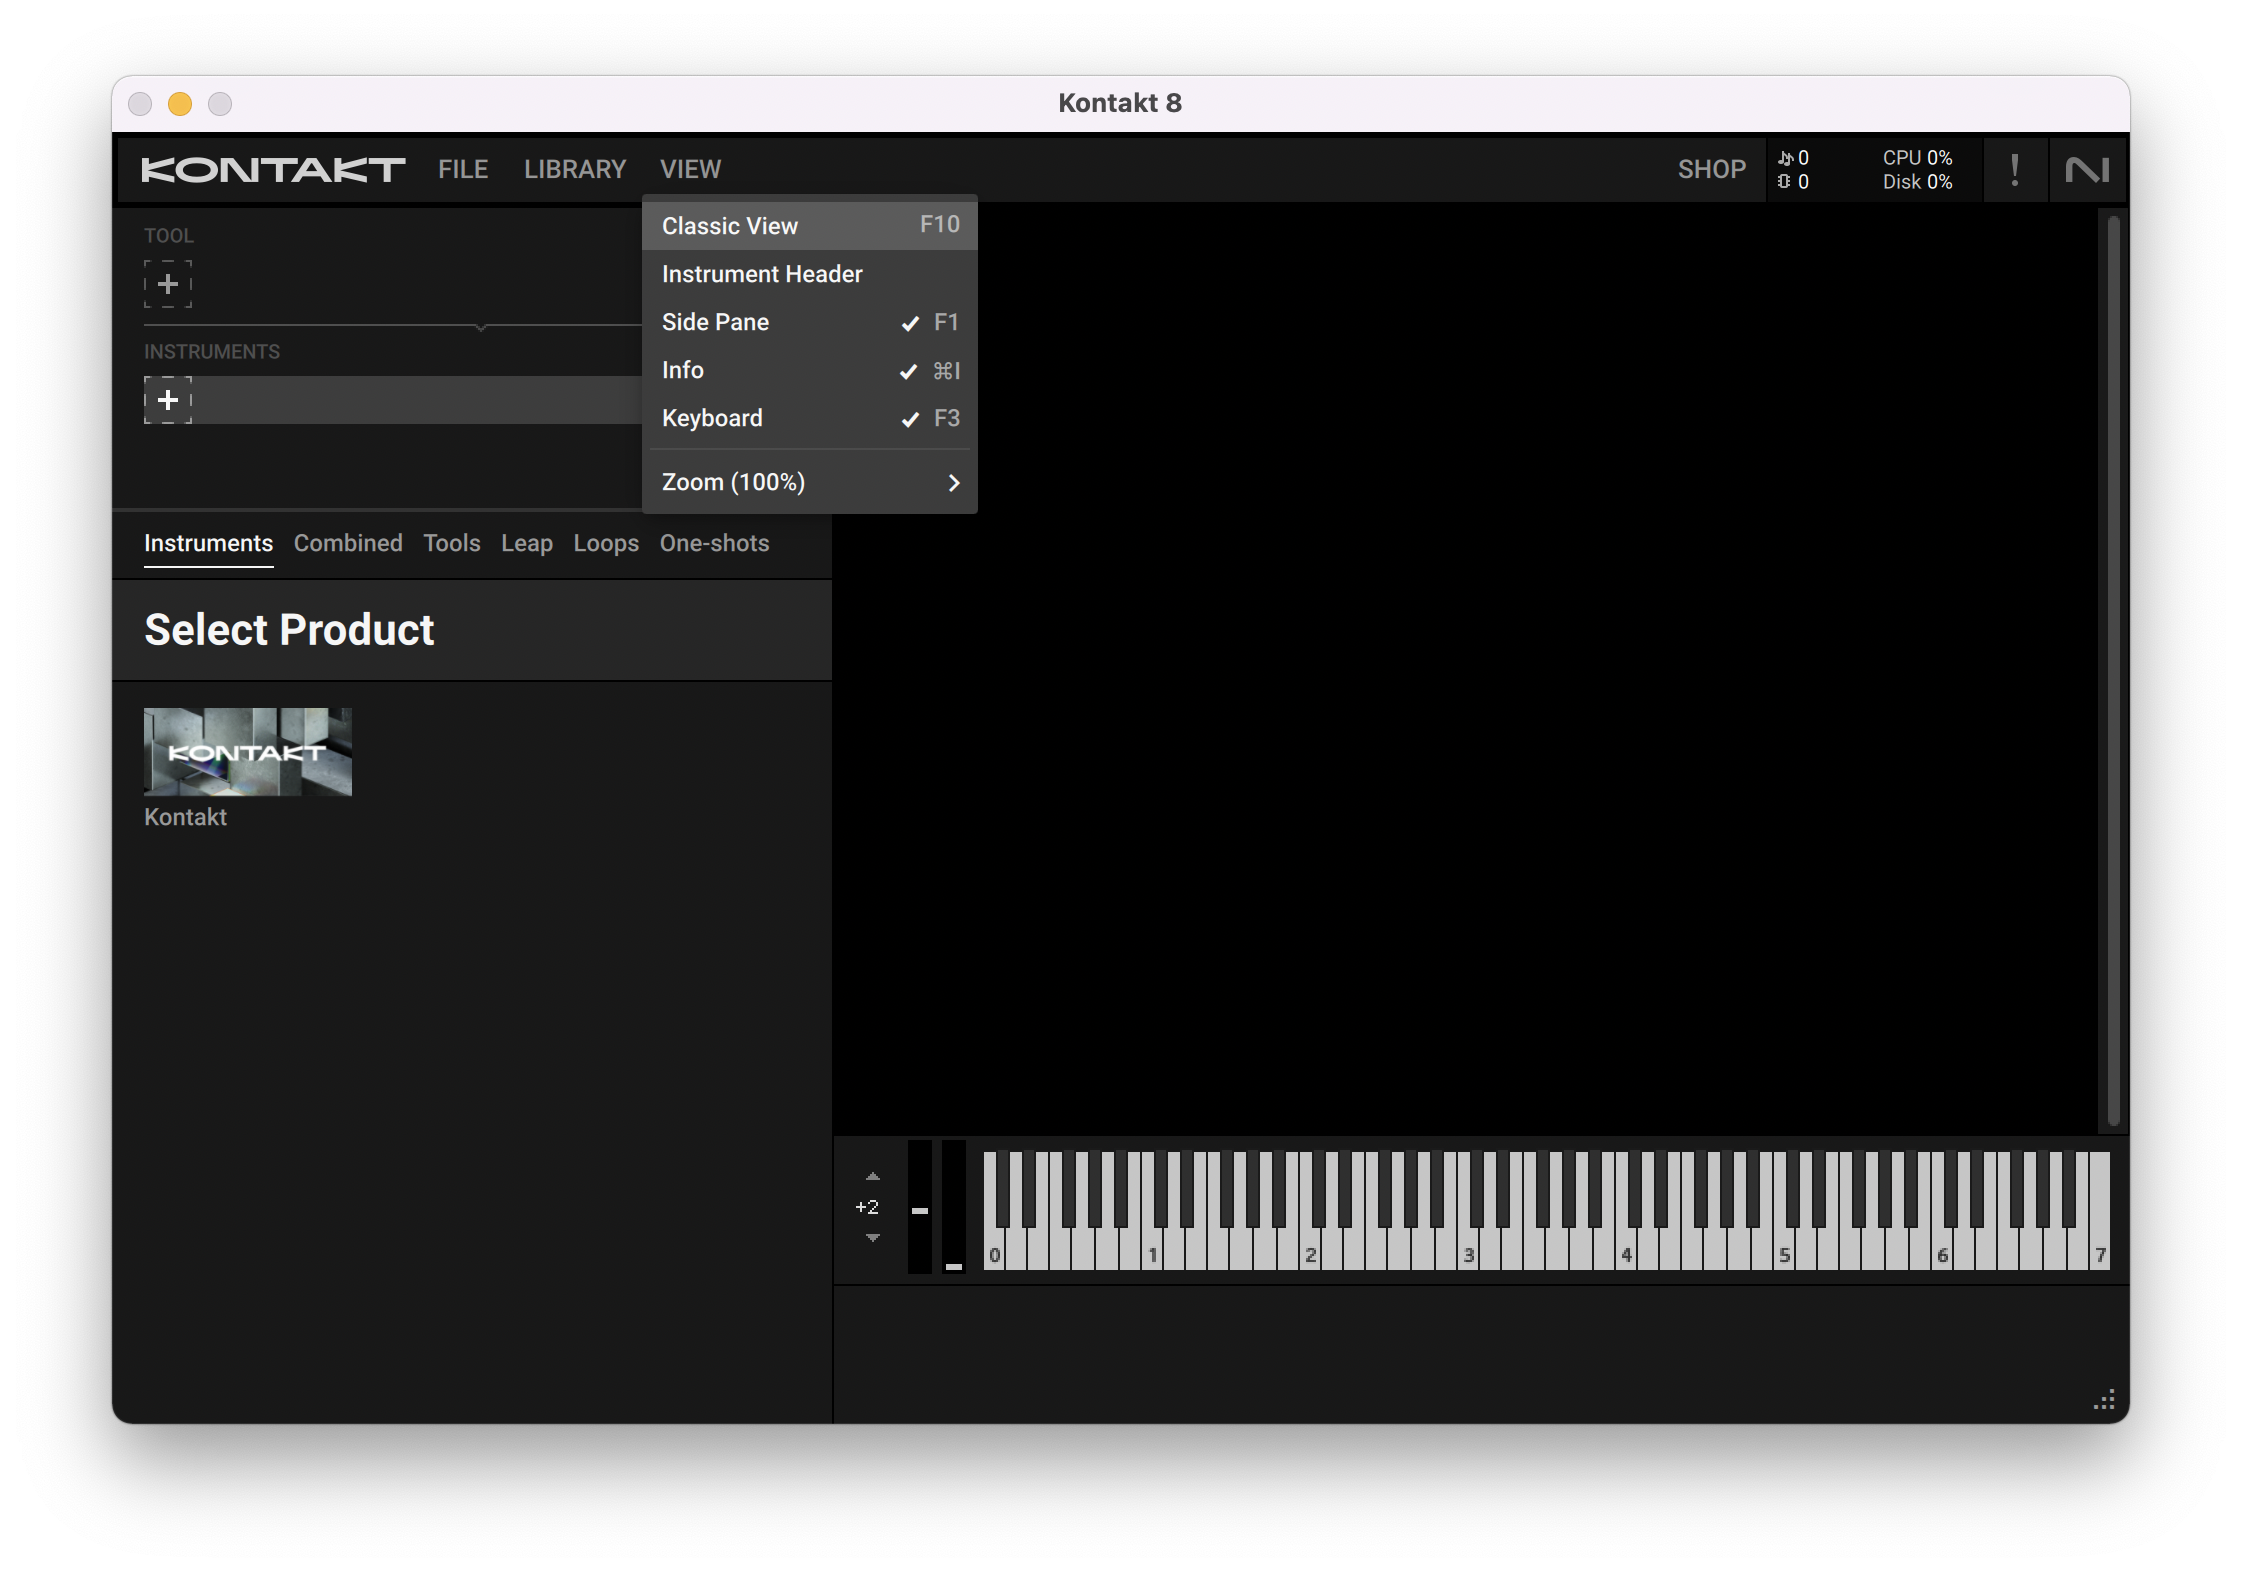2242x1572 pixels.
Task: Click the yellow minimize window button
Action: [180, 104]
